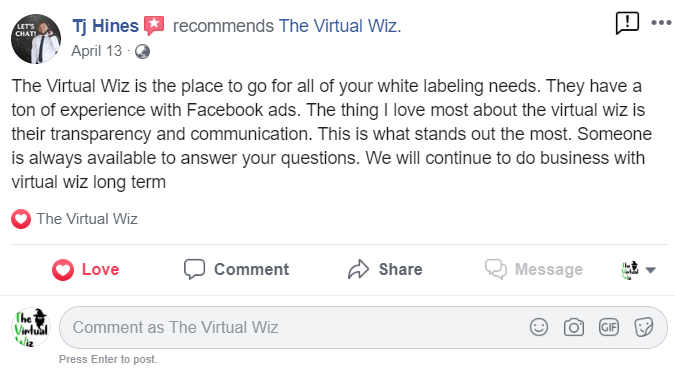Toggle the Love reaction on the post

[85, 270]
